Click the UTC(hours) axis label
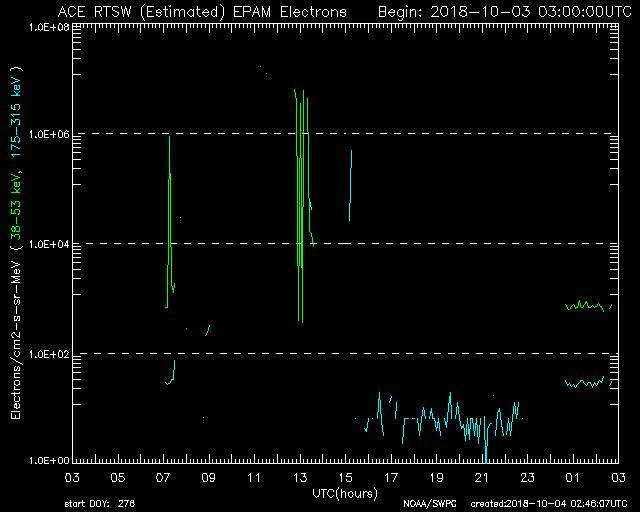Viewport: 640px width, 512px height. [x=346, y=493]
